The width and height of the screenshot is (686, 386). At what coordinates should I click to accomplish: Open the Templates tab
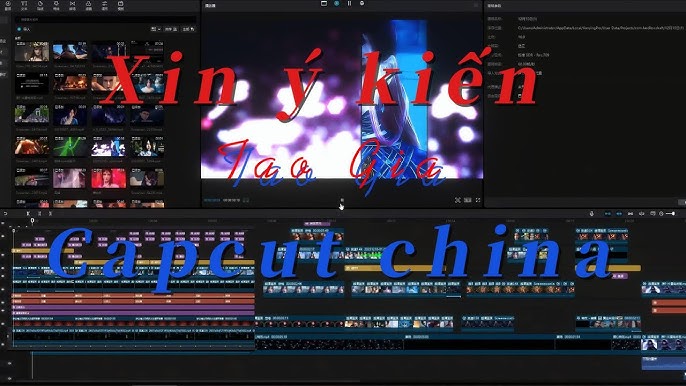pyautogui.click(x=121, y=5)
